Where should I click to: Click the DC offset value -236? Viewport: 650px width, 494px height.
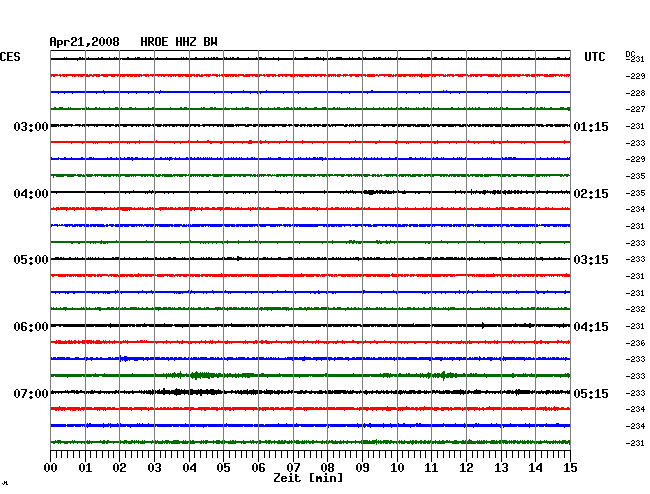pyautogui.click(x=635, y=343)
